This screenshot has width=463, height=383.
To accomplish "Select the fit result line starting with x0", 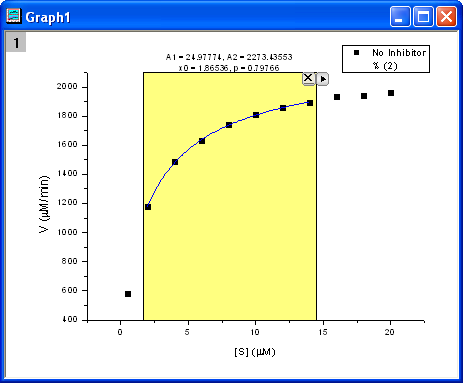I will pyautogui.click(x=229, y=68).
